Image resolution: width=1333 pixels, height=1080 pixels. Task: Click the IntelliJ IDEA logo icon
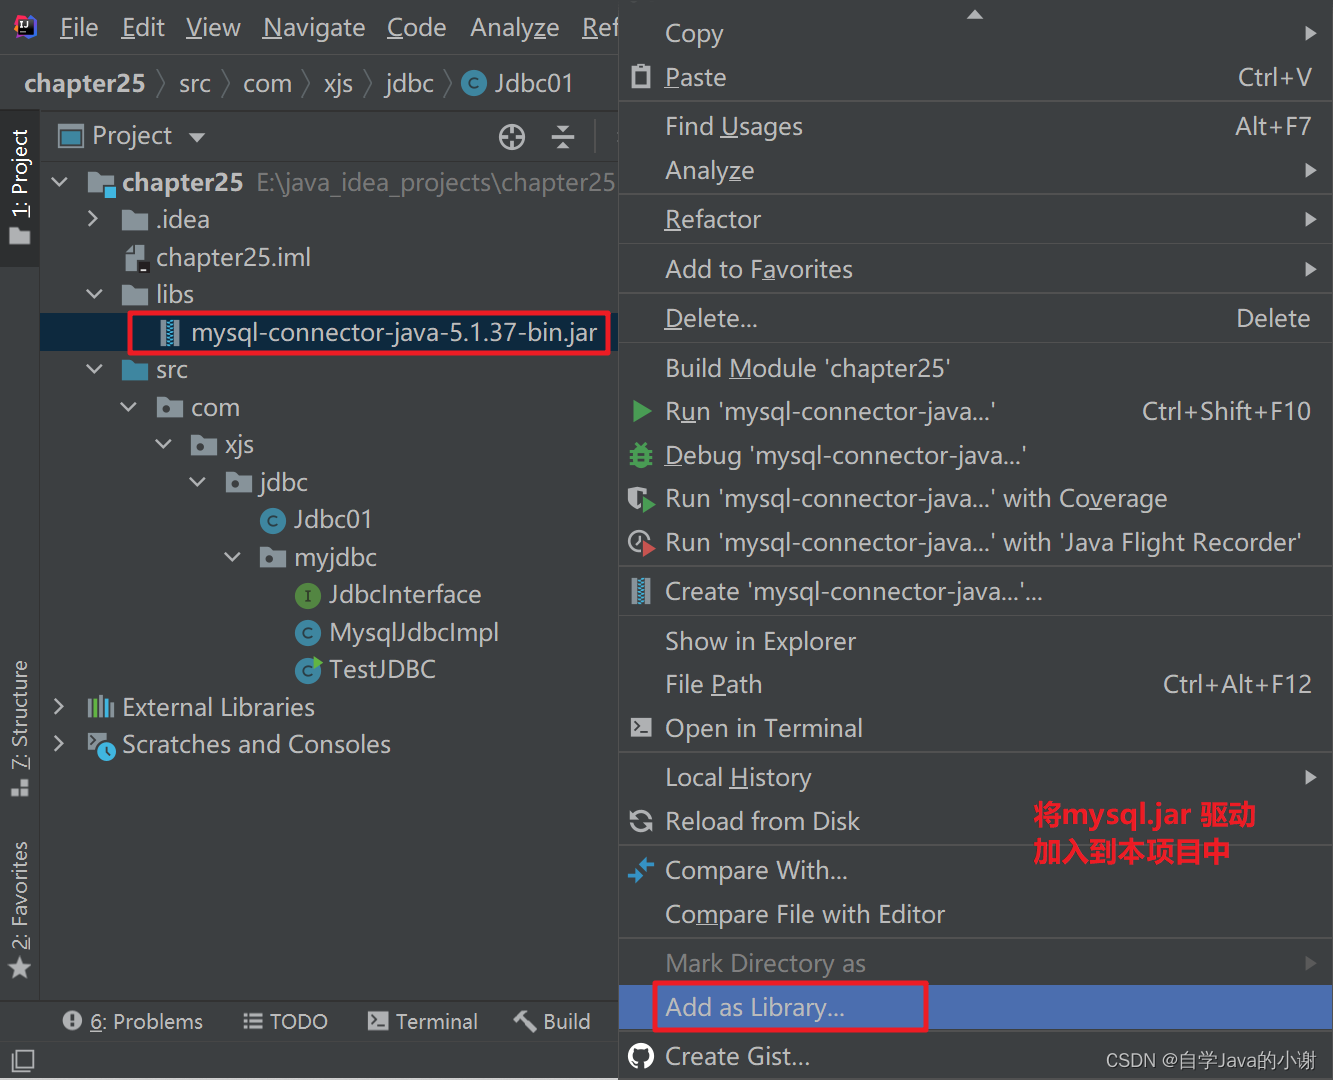(25, 26)
